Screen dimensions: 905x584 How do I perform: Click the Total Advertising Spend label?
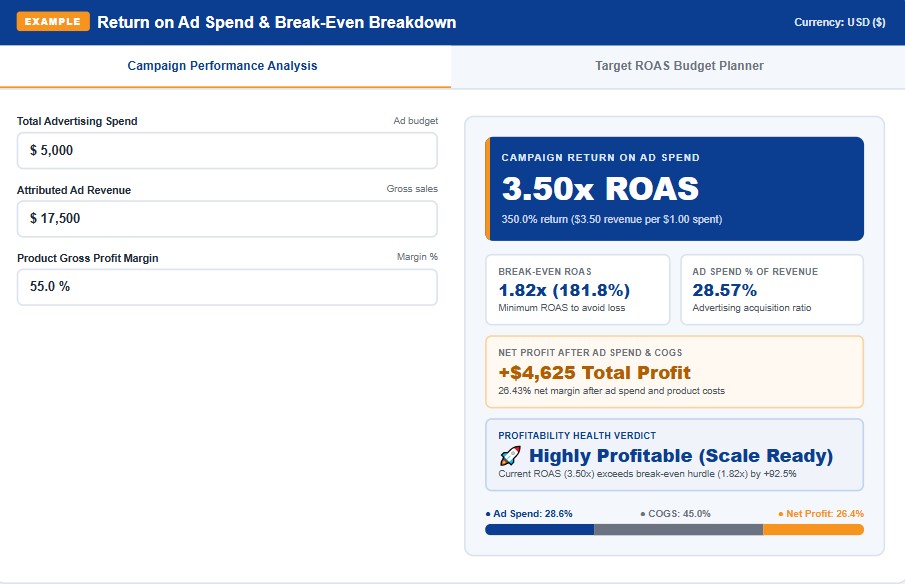(x=77, y=121)
